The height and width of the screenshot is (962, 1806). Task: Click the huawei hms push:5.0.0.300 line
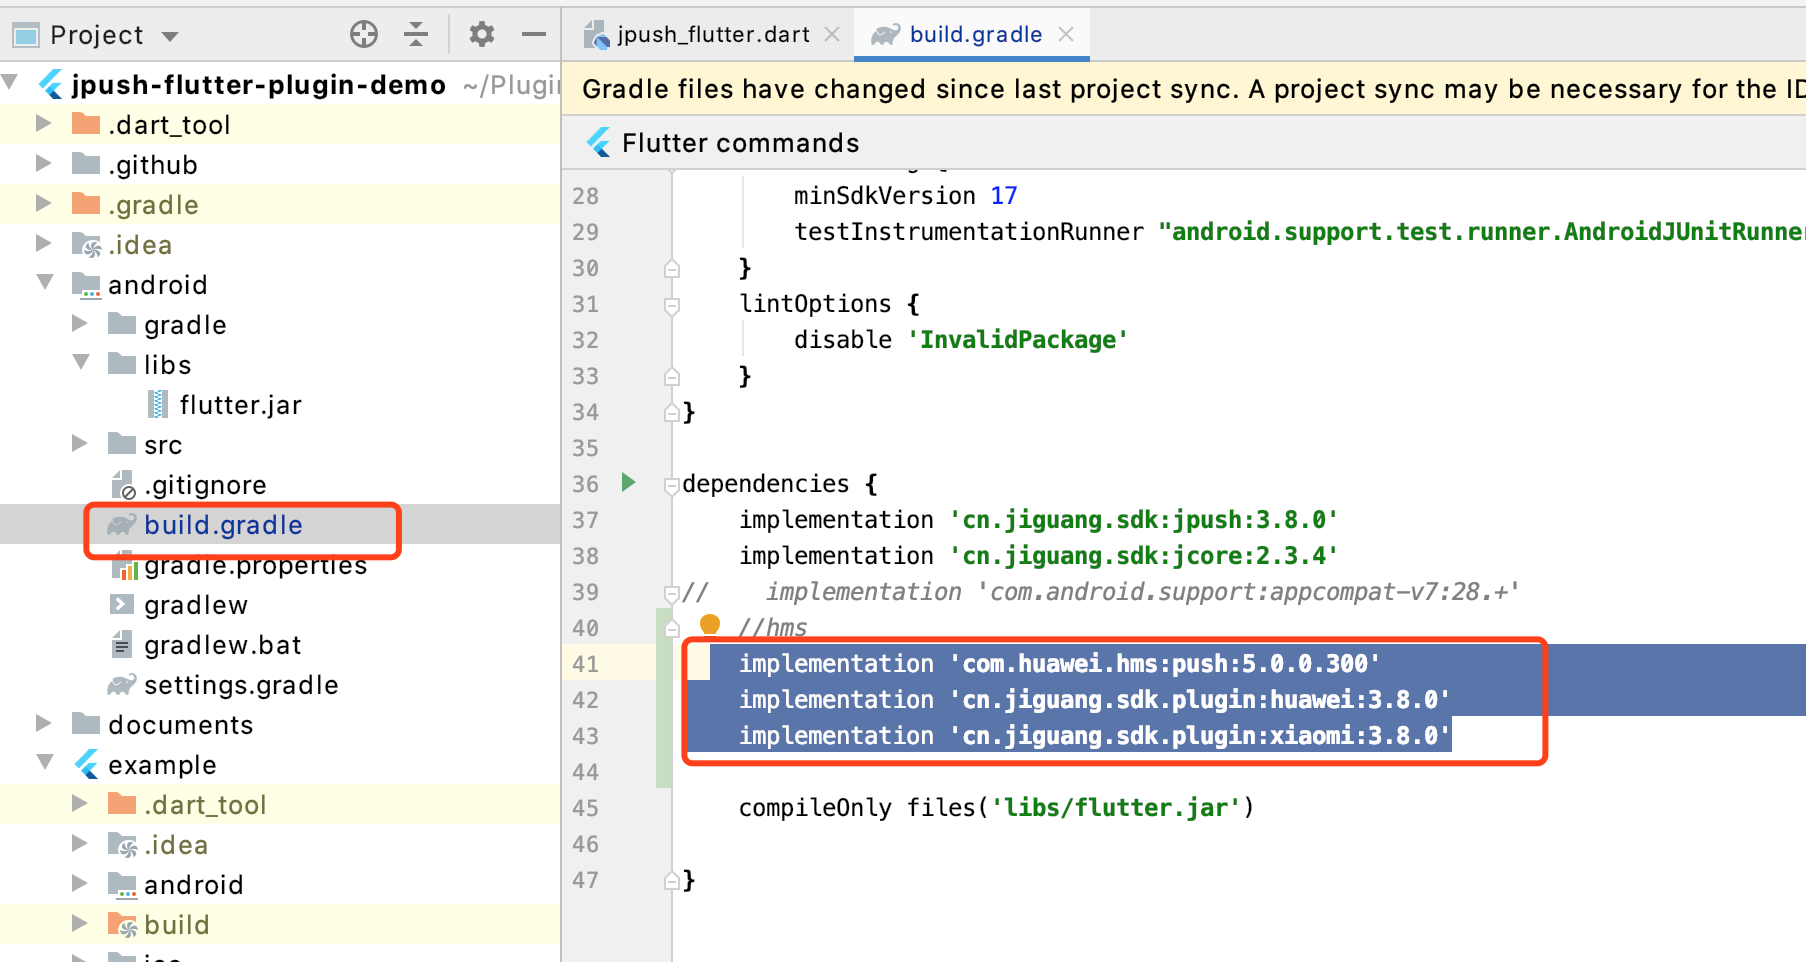coord(1060,664)
